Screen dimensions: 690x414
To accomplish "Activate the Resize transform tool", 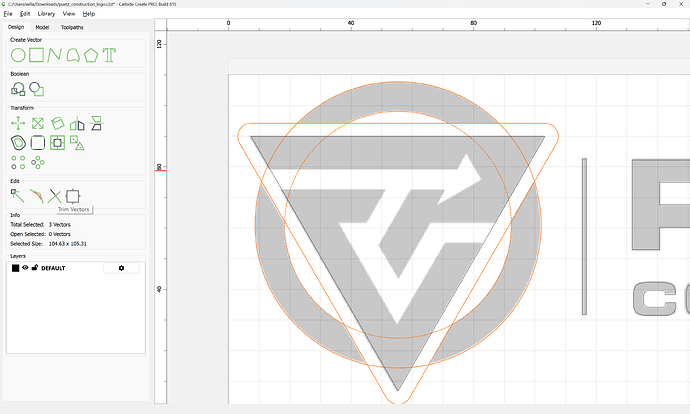I will 38,124.
